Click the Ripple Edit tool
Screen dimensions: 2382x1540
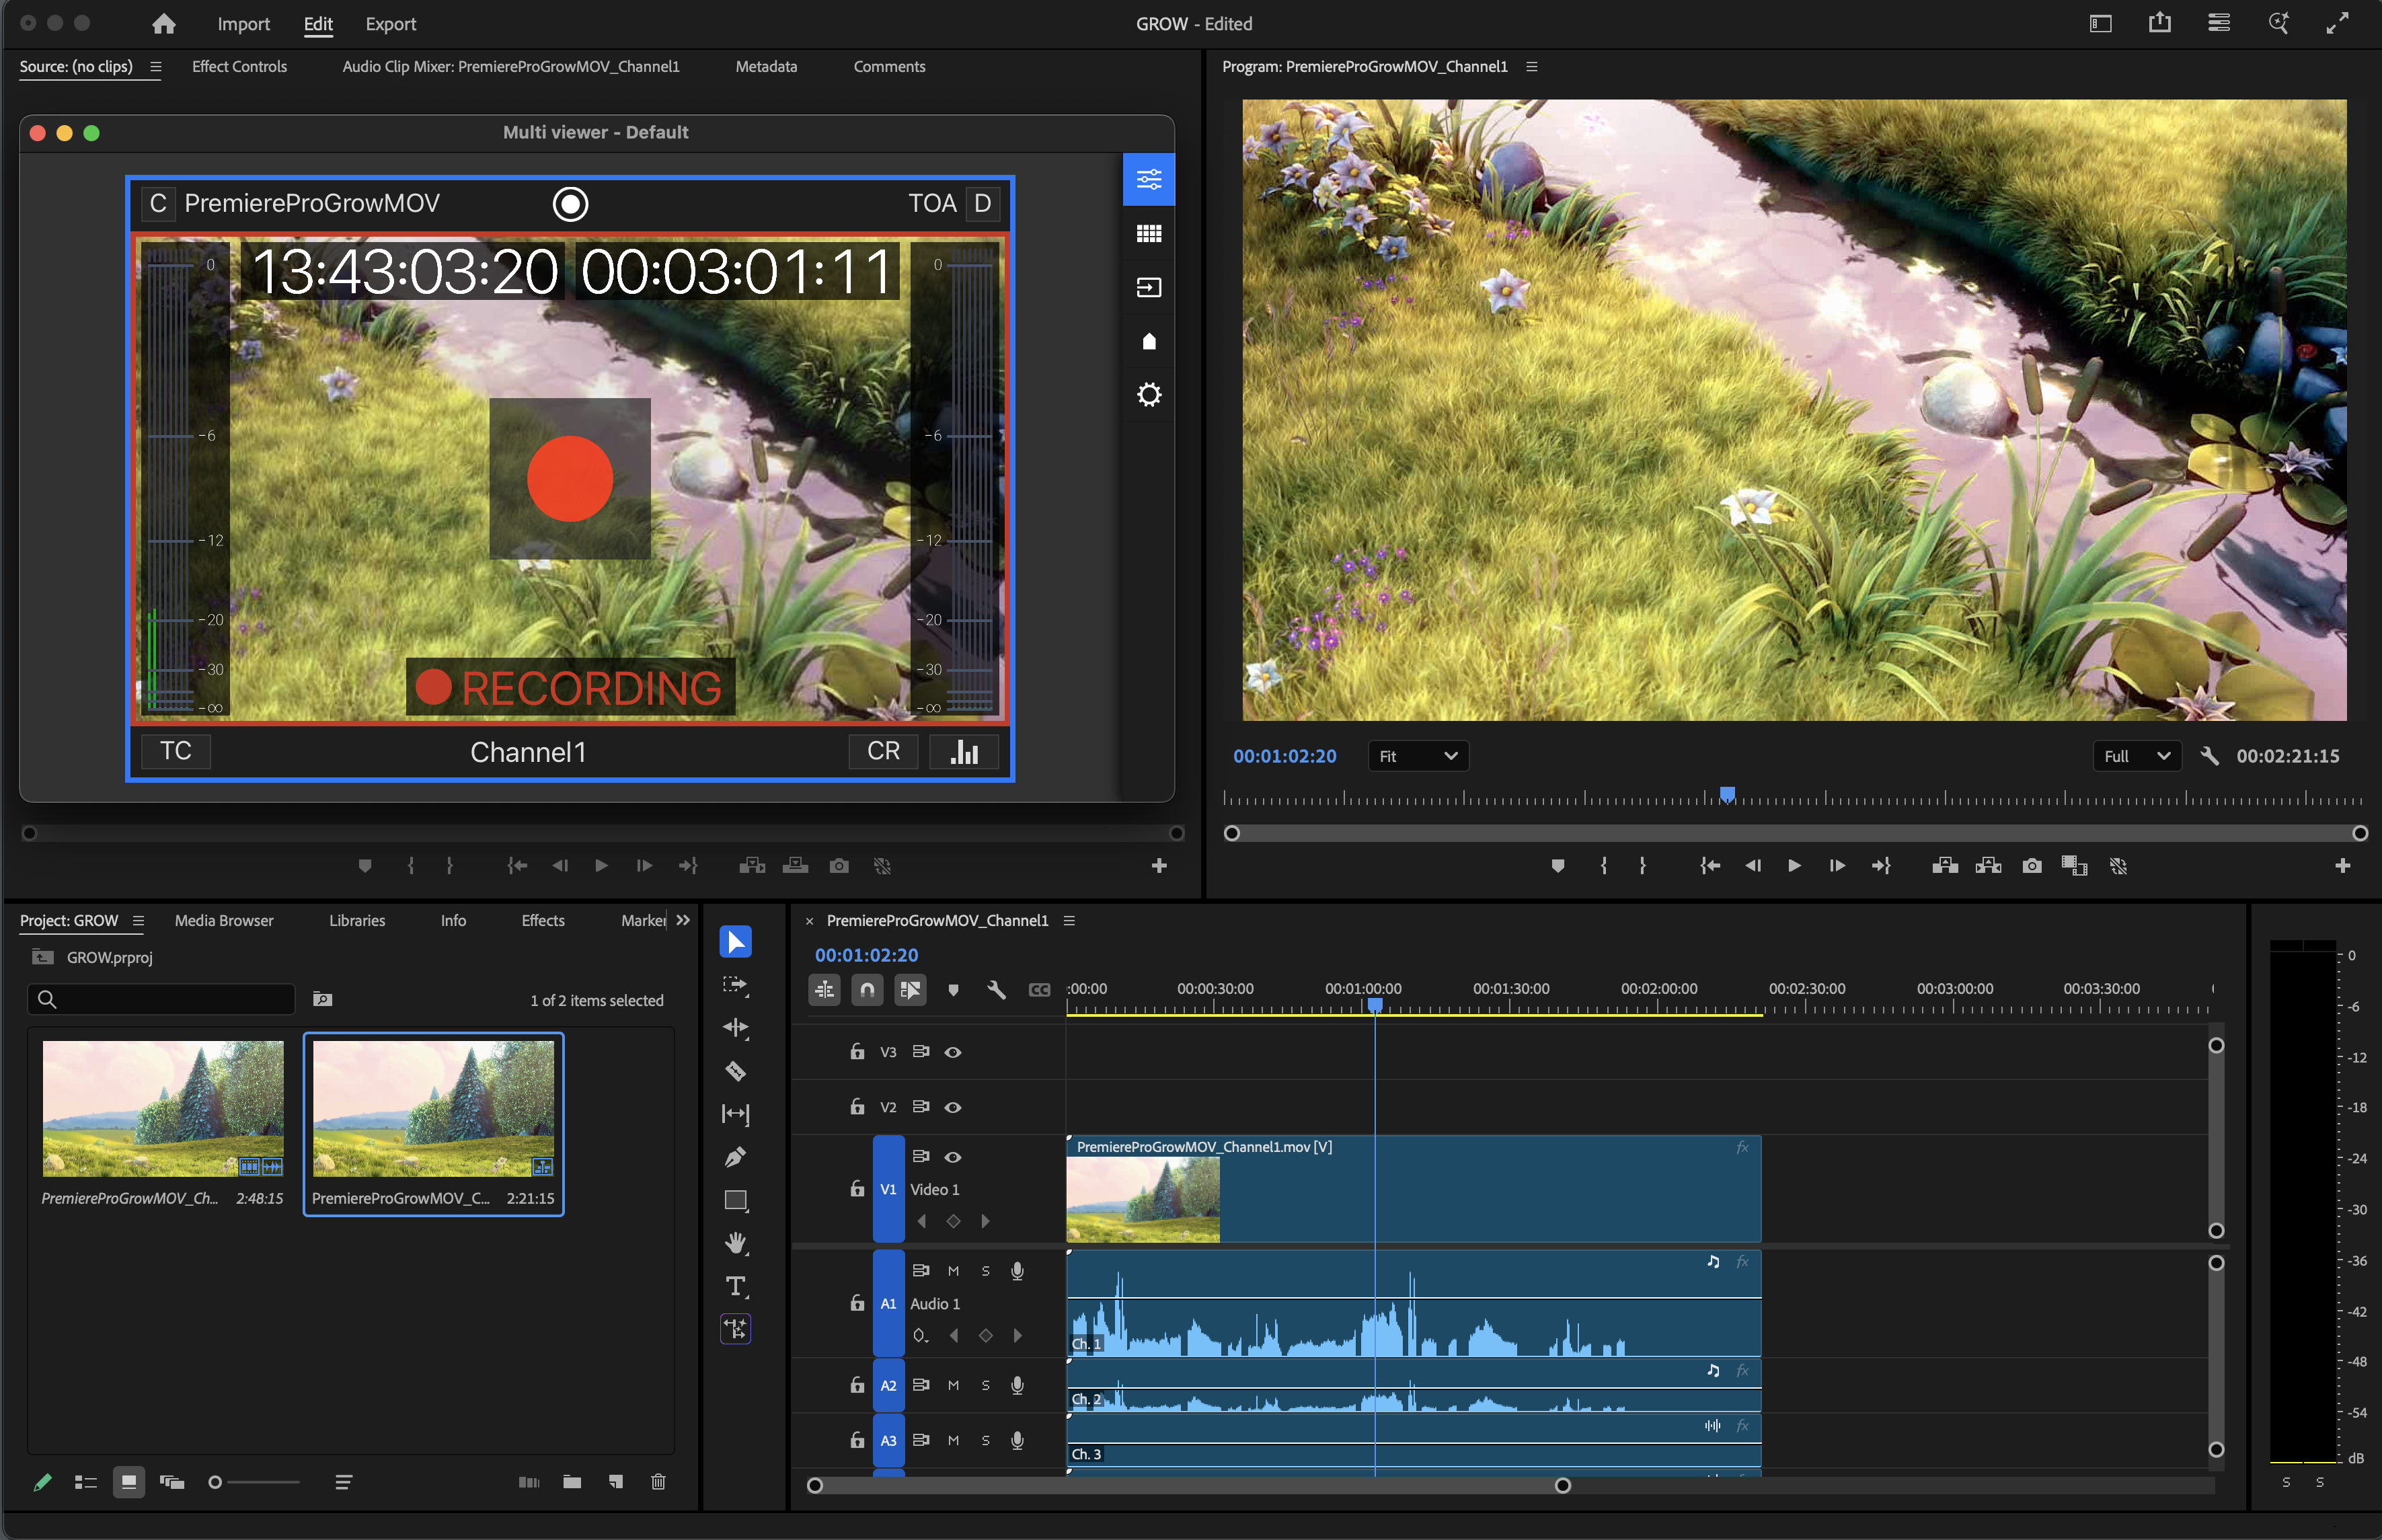coord(735,1028)
